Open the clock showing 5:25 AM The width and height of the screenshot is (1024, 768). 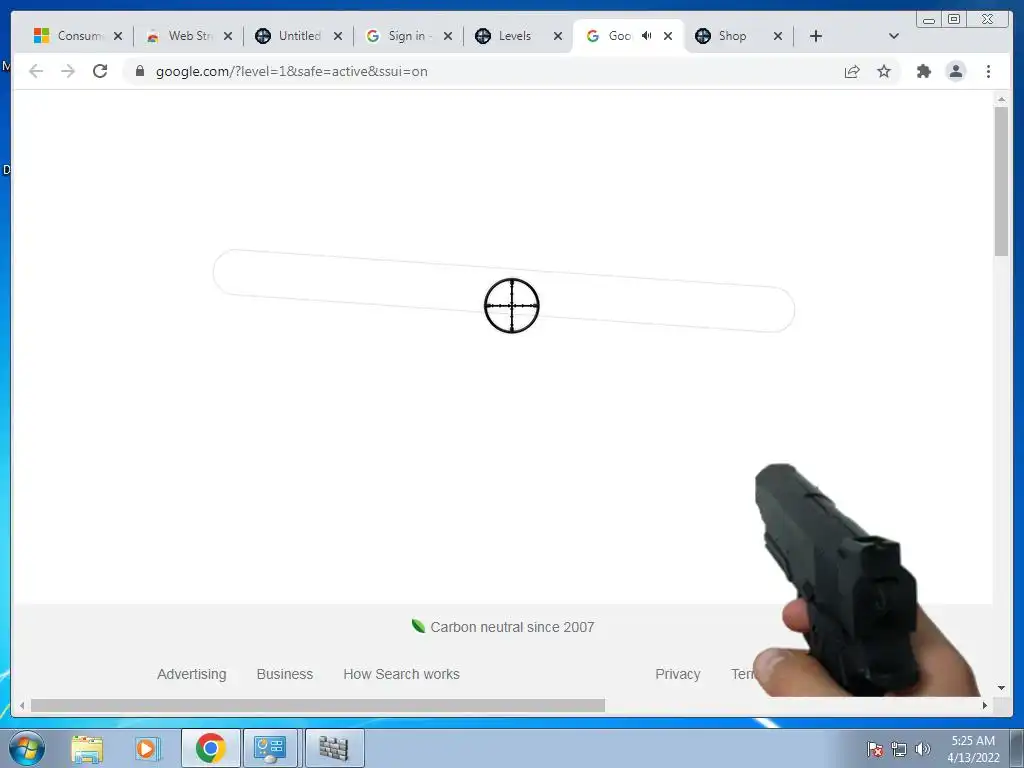[973, 749]
